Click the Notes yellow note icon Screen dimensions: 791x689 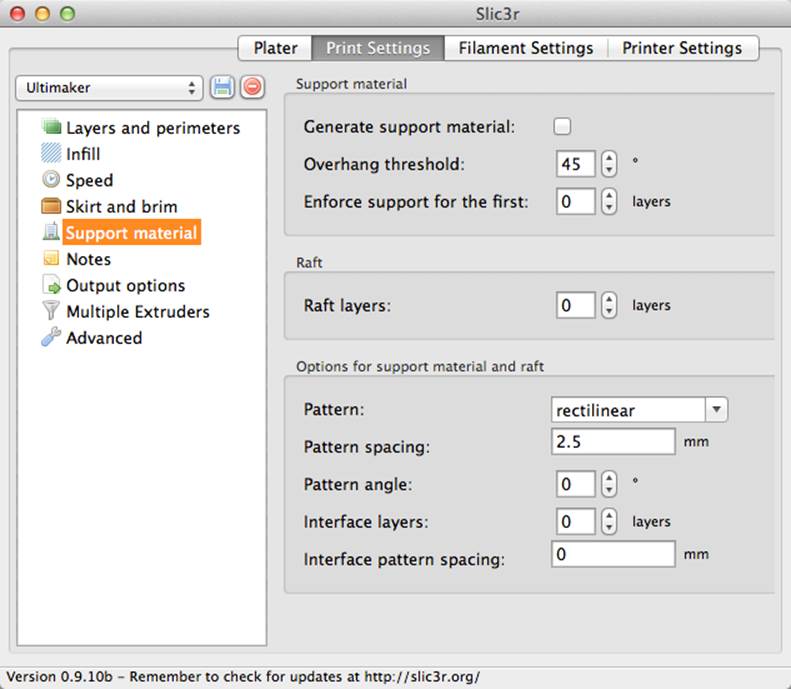tap(51, 258)
